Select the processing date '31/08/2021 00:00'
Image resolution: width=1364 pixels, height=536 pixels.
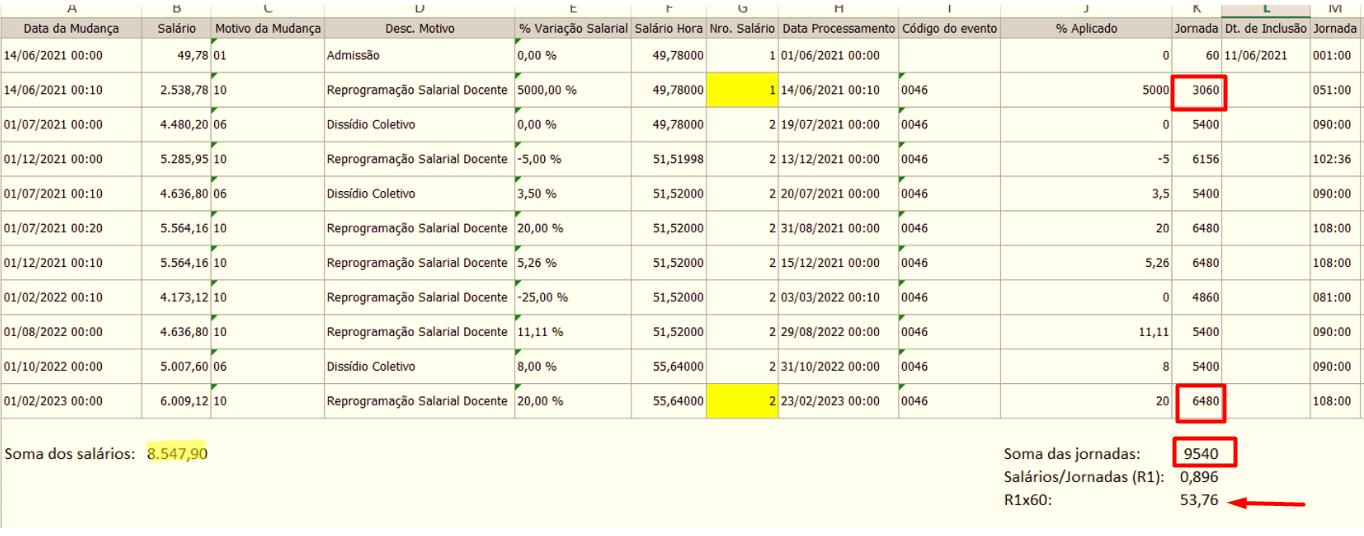[x=838, y=228]
